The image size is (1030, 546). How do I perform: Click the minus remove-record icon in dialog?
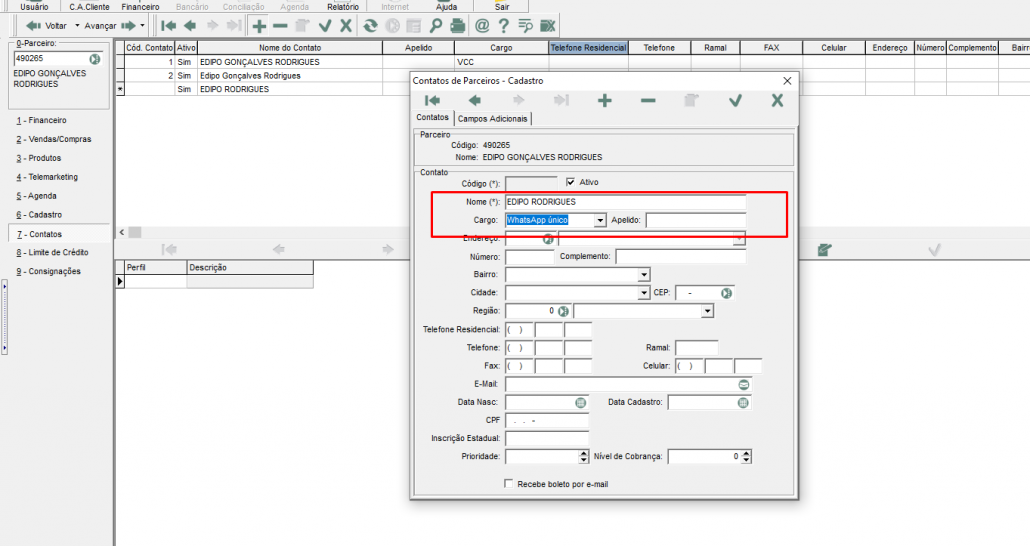pos(648,101)
